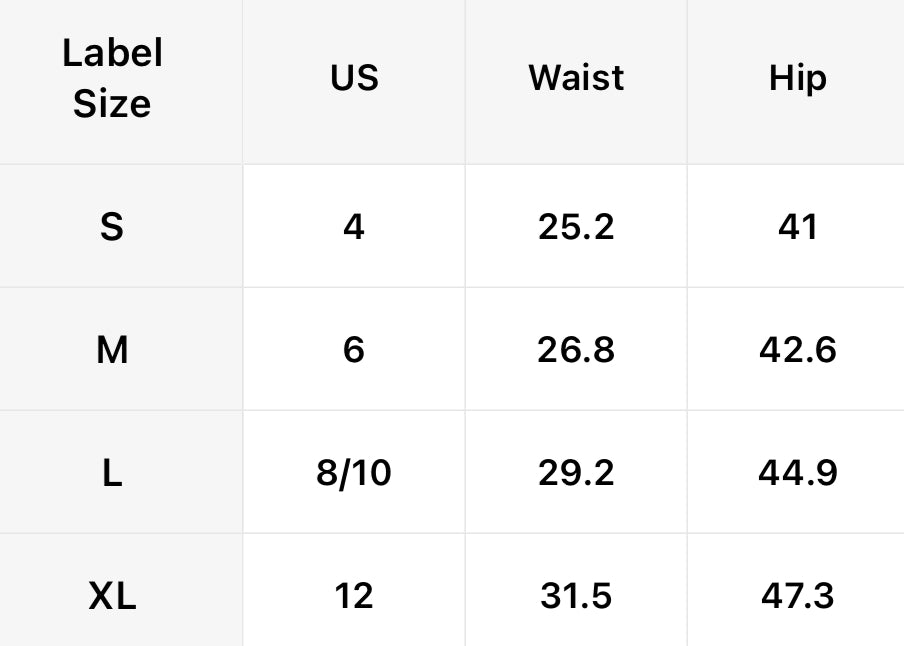This screenshot has height=646, width=904.
Task: Select the S label size cell
Action: coord(112,227)
